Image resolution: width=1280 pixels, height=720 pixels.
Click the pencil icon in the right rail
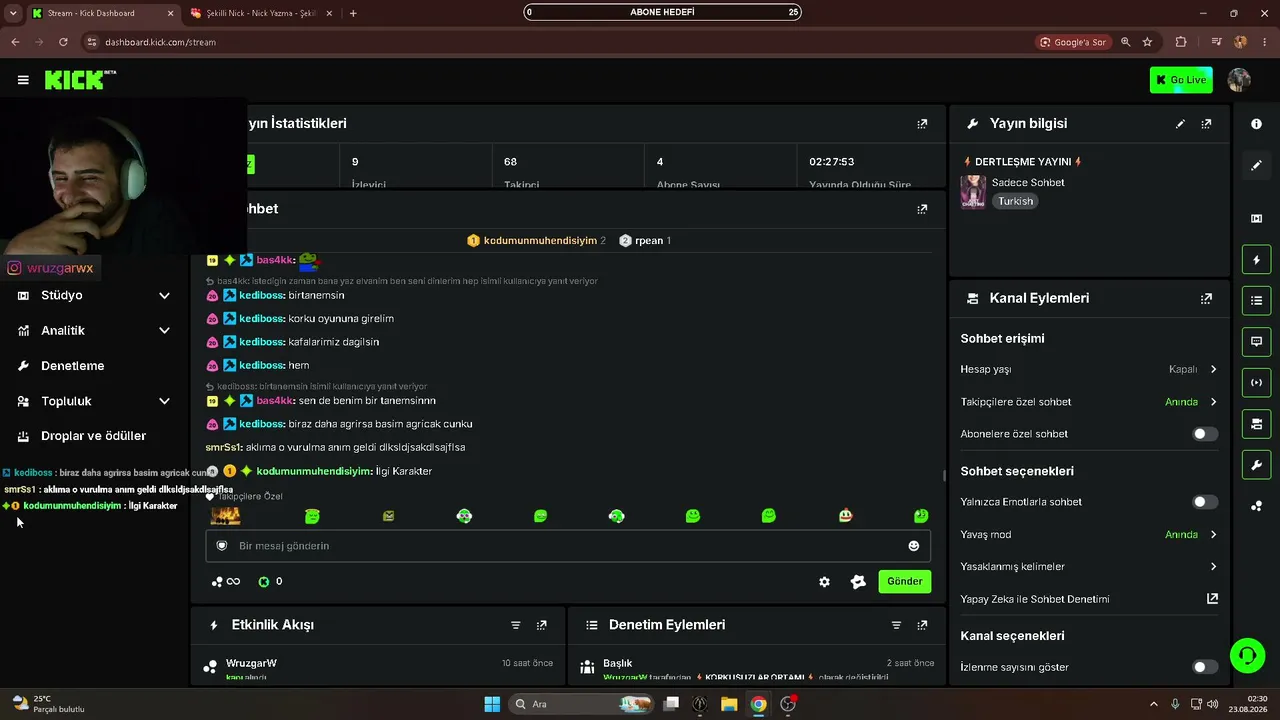pyautogui.click(x=1257, y=165)
